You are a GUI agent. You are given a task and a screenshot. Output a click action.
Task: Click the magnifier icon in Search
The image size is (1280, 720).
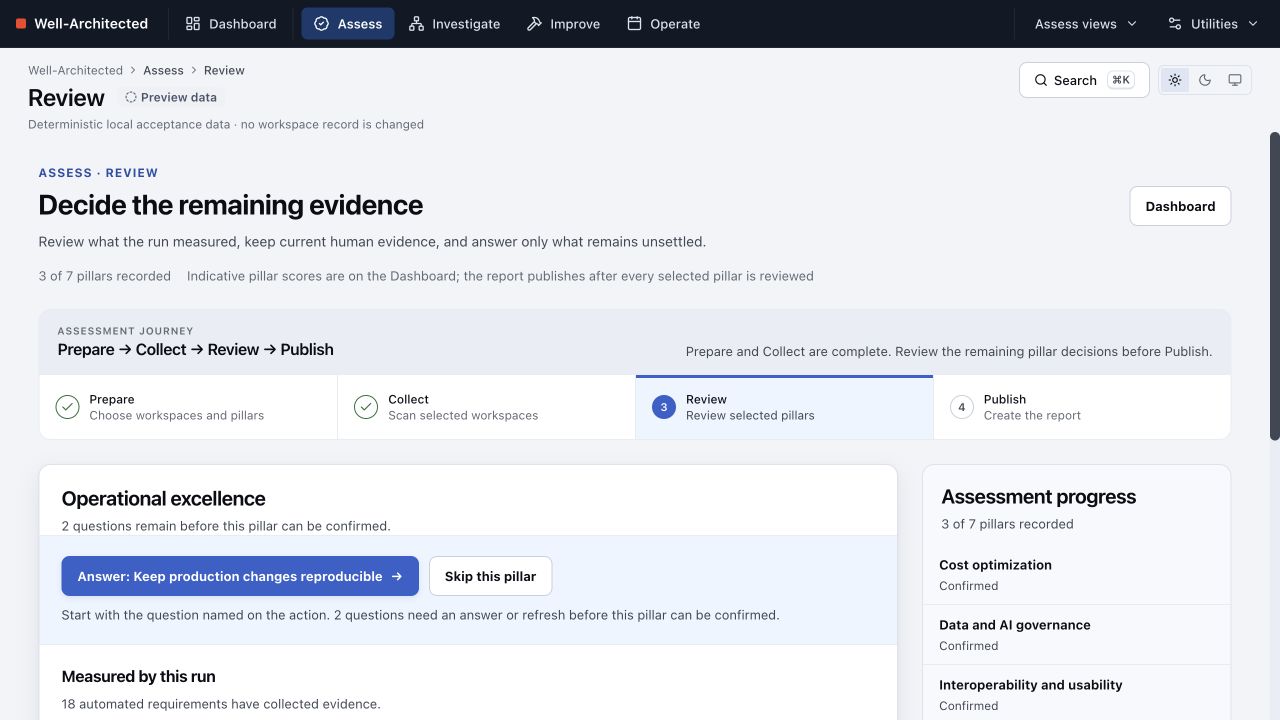[x=1041, y=80]
